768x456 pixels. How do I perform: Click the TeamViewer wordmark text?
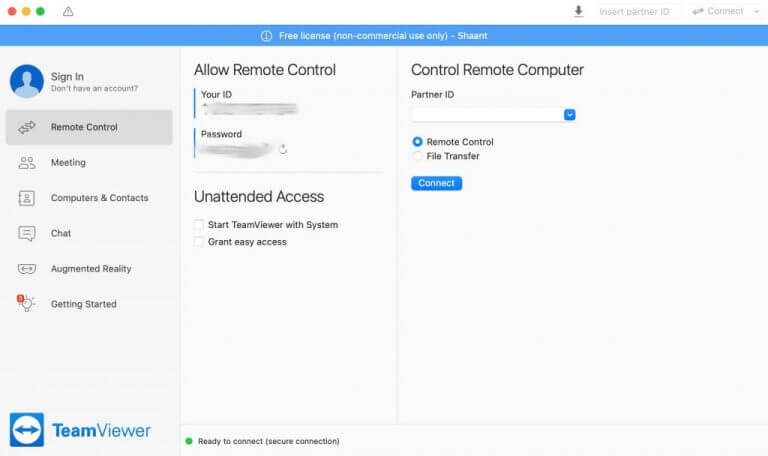(101, 431)
